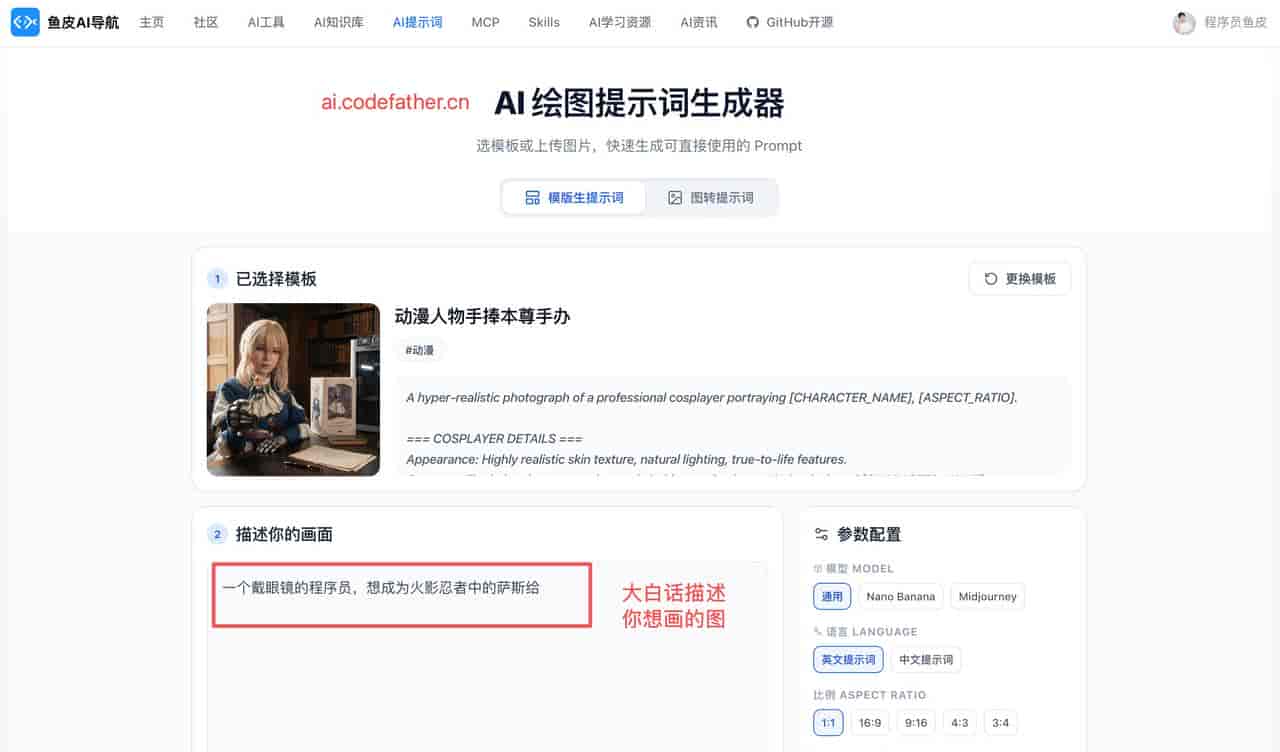
Task: Click the sliders icon beside 参数配置
Action: point(821,534)
